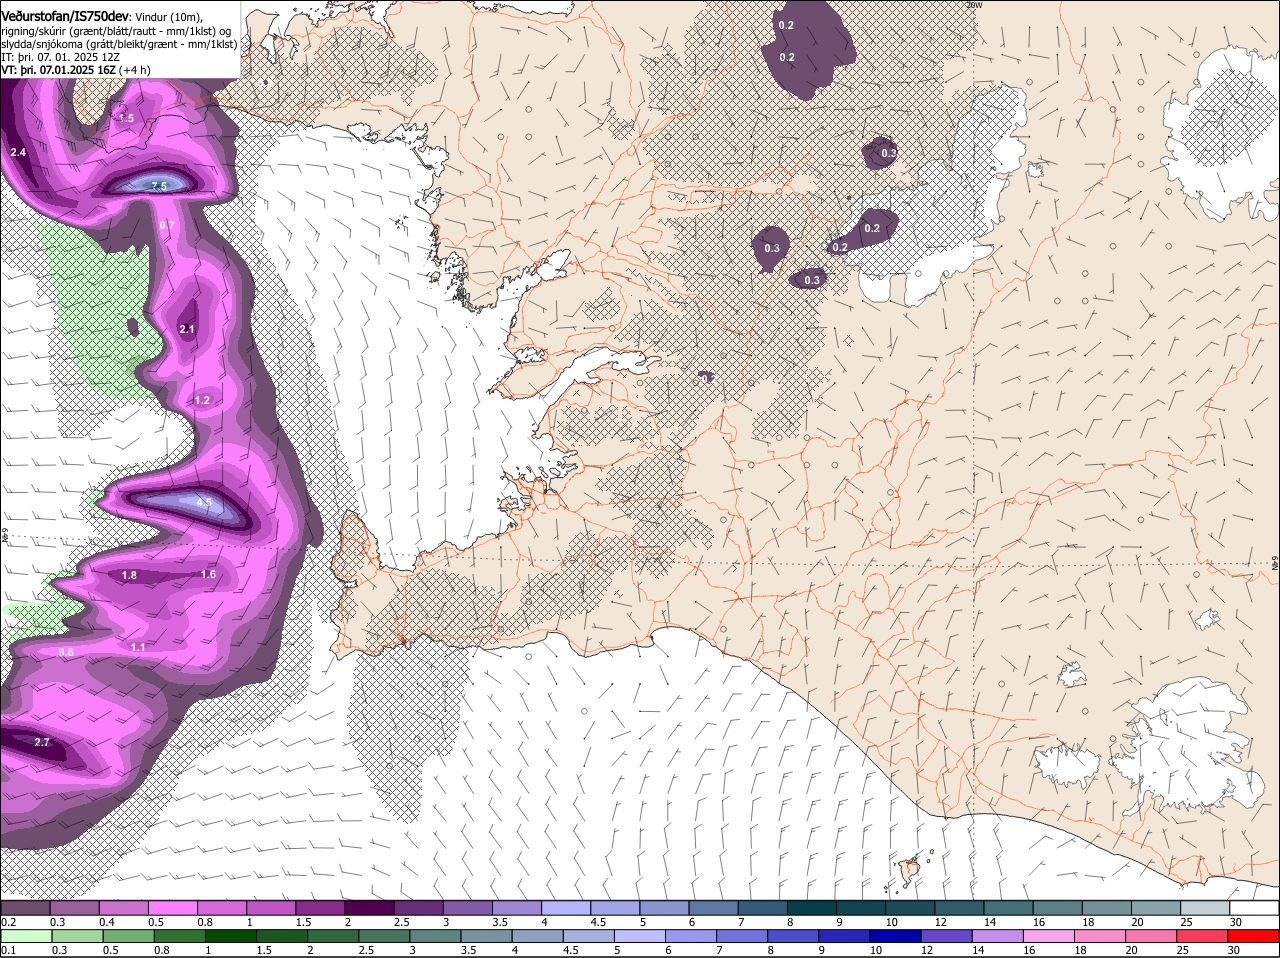The width and height of the screenshot is (1280, 958).
Task: Click the 1.1 precipitation value label
Action: (138, 647)
